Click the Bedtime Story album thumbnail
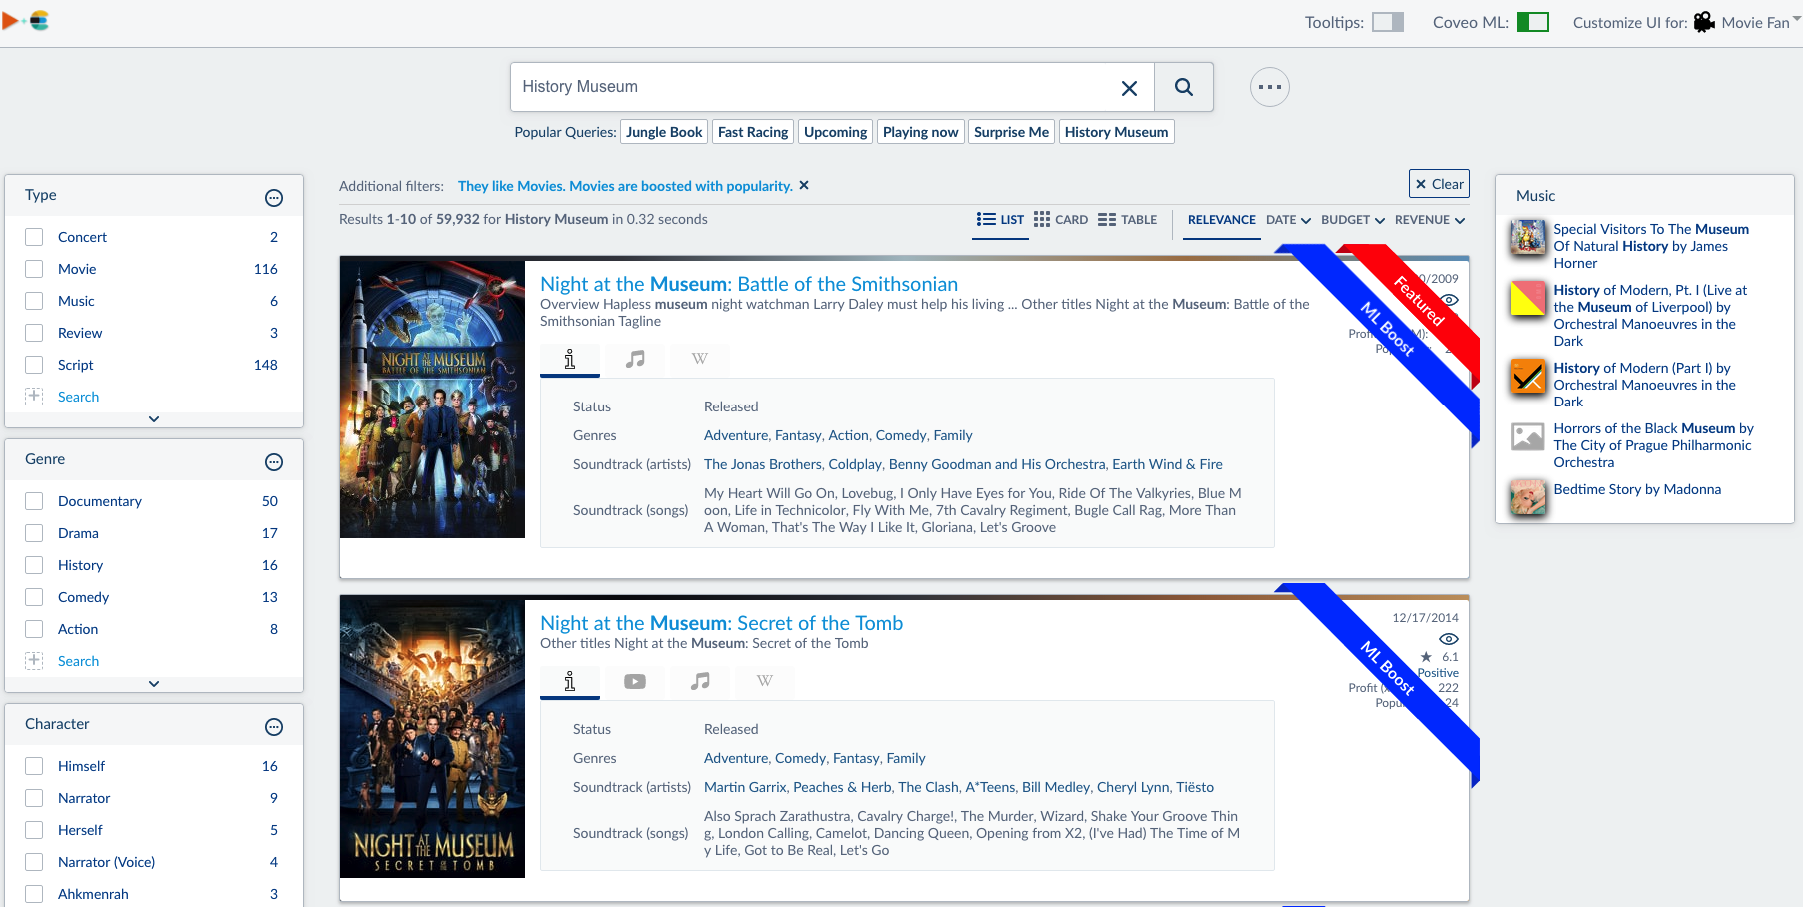The width and height of the screenshot is (1803, 907). tap(1528, 497)
